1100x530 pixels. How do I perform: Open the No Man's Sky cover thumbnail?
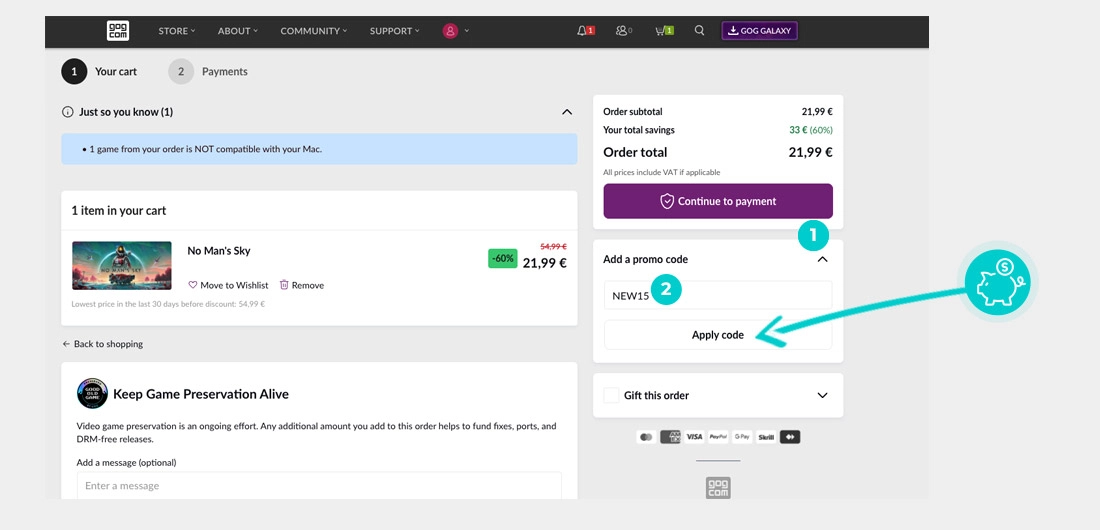pyautogui.click(x=121, y=265)
